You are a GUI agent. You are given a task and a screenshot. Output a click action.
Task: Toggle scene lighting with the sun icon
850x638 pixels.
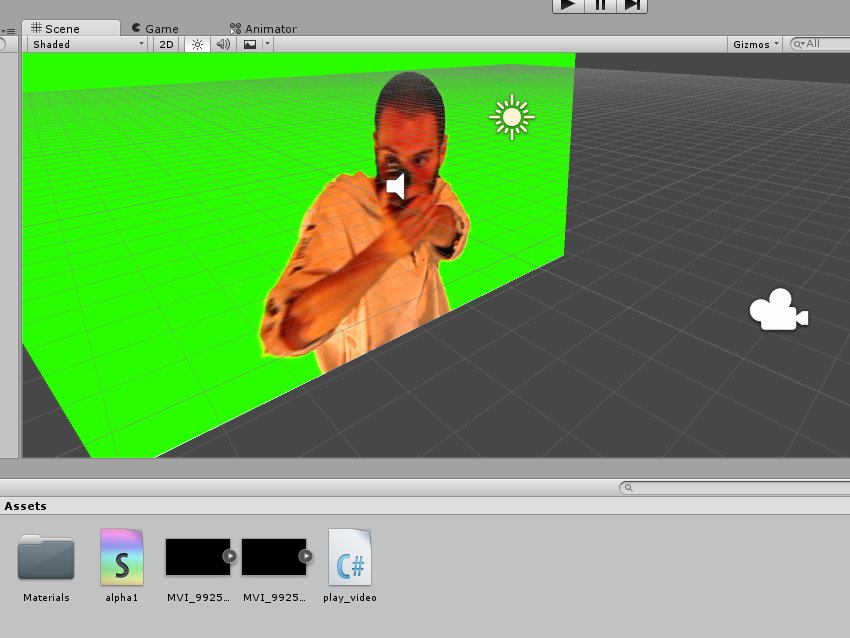196,43
